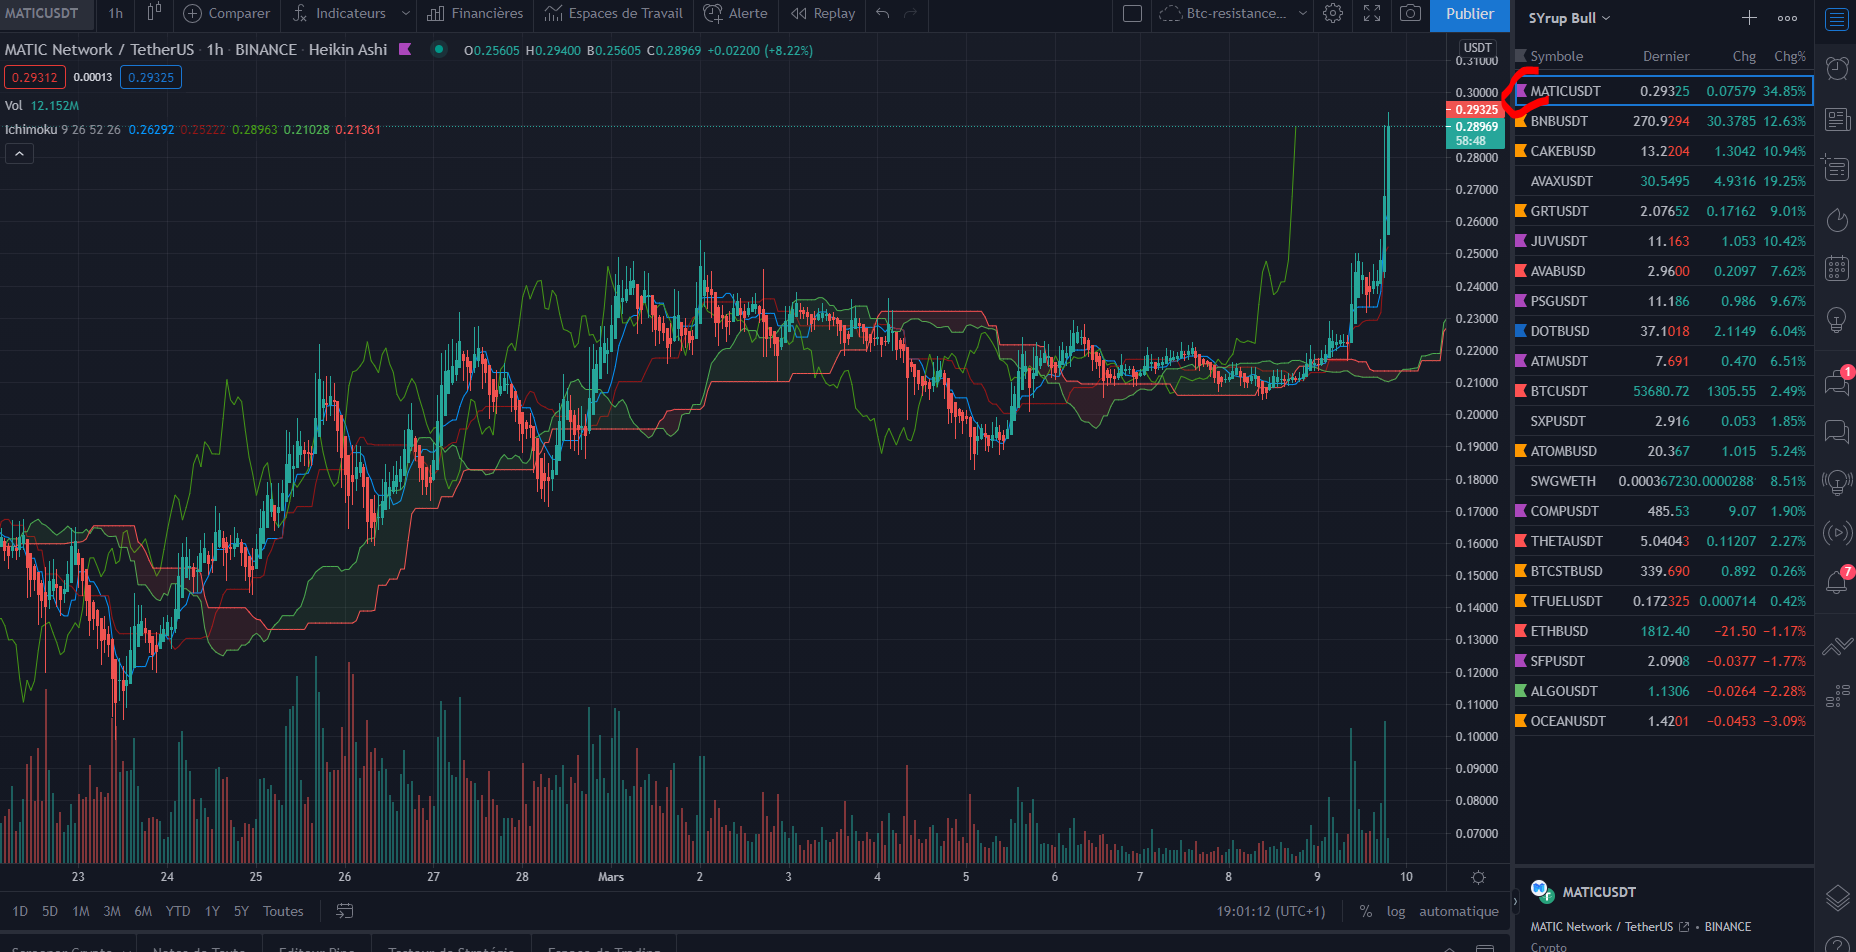
Task: Open the watchlist panel sidebar icon
Action: 1837,19
